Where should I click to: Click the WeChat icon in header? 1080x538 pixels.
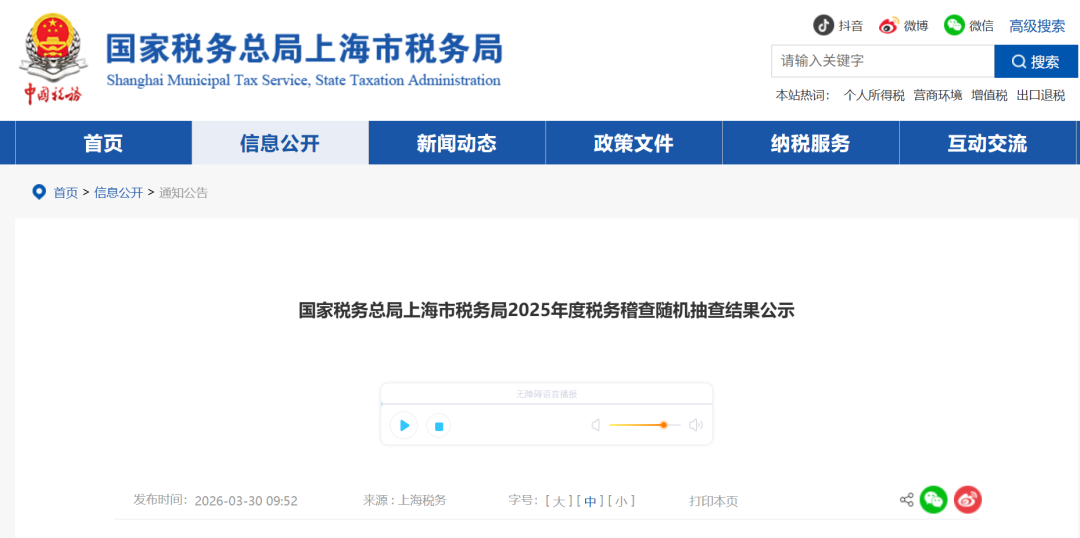click(x=955, y=25)
